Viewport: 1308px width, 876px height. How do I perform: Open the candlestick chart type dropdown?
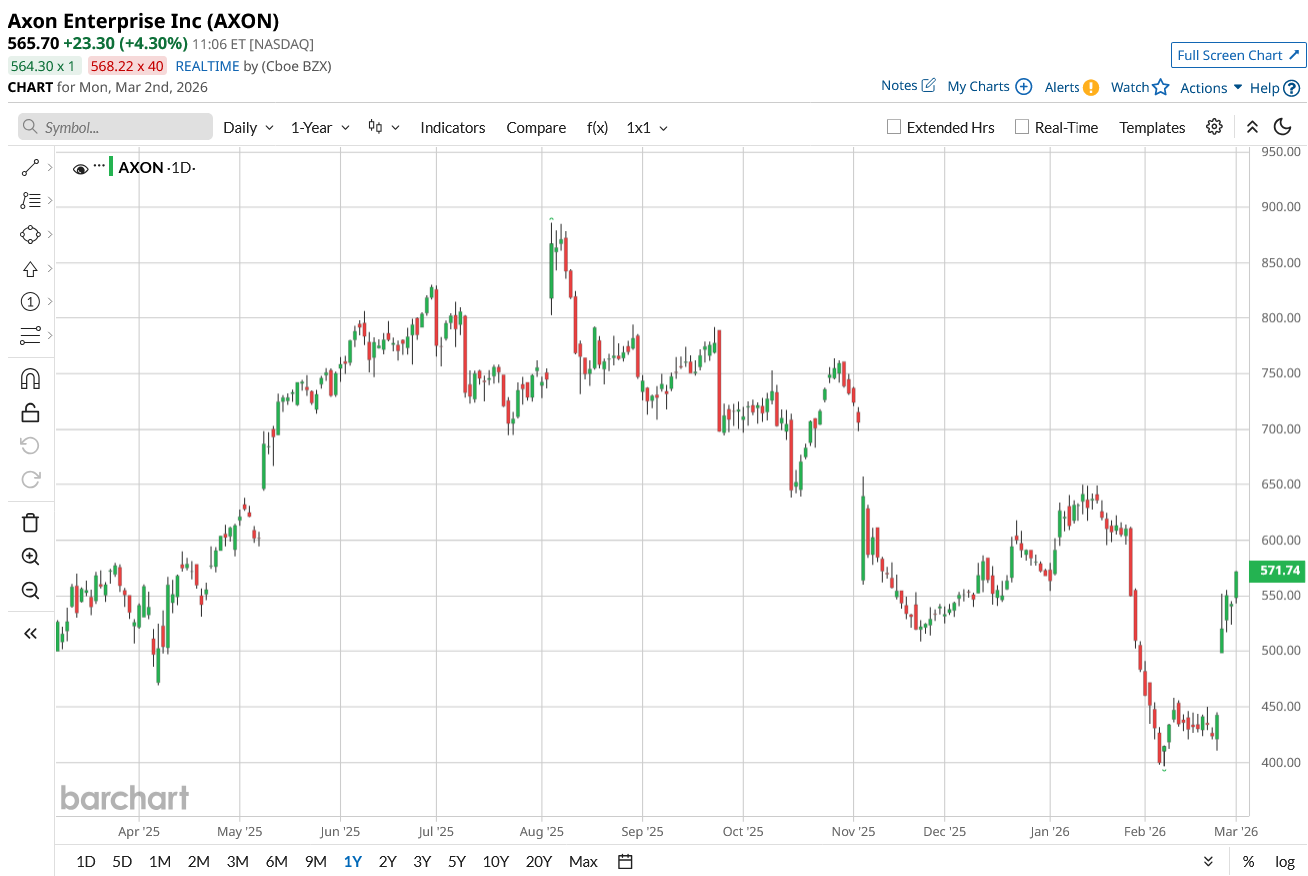click(383, 127)
